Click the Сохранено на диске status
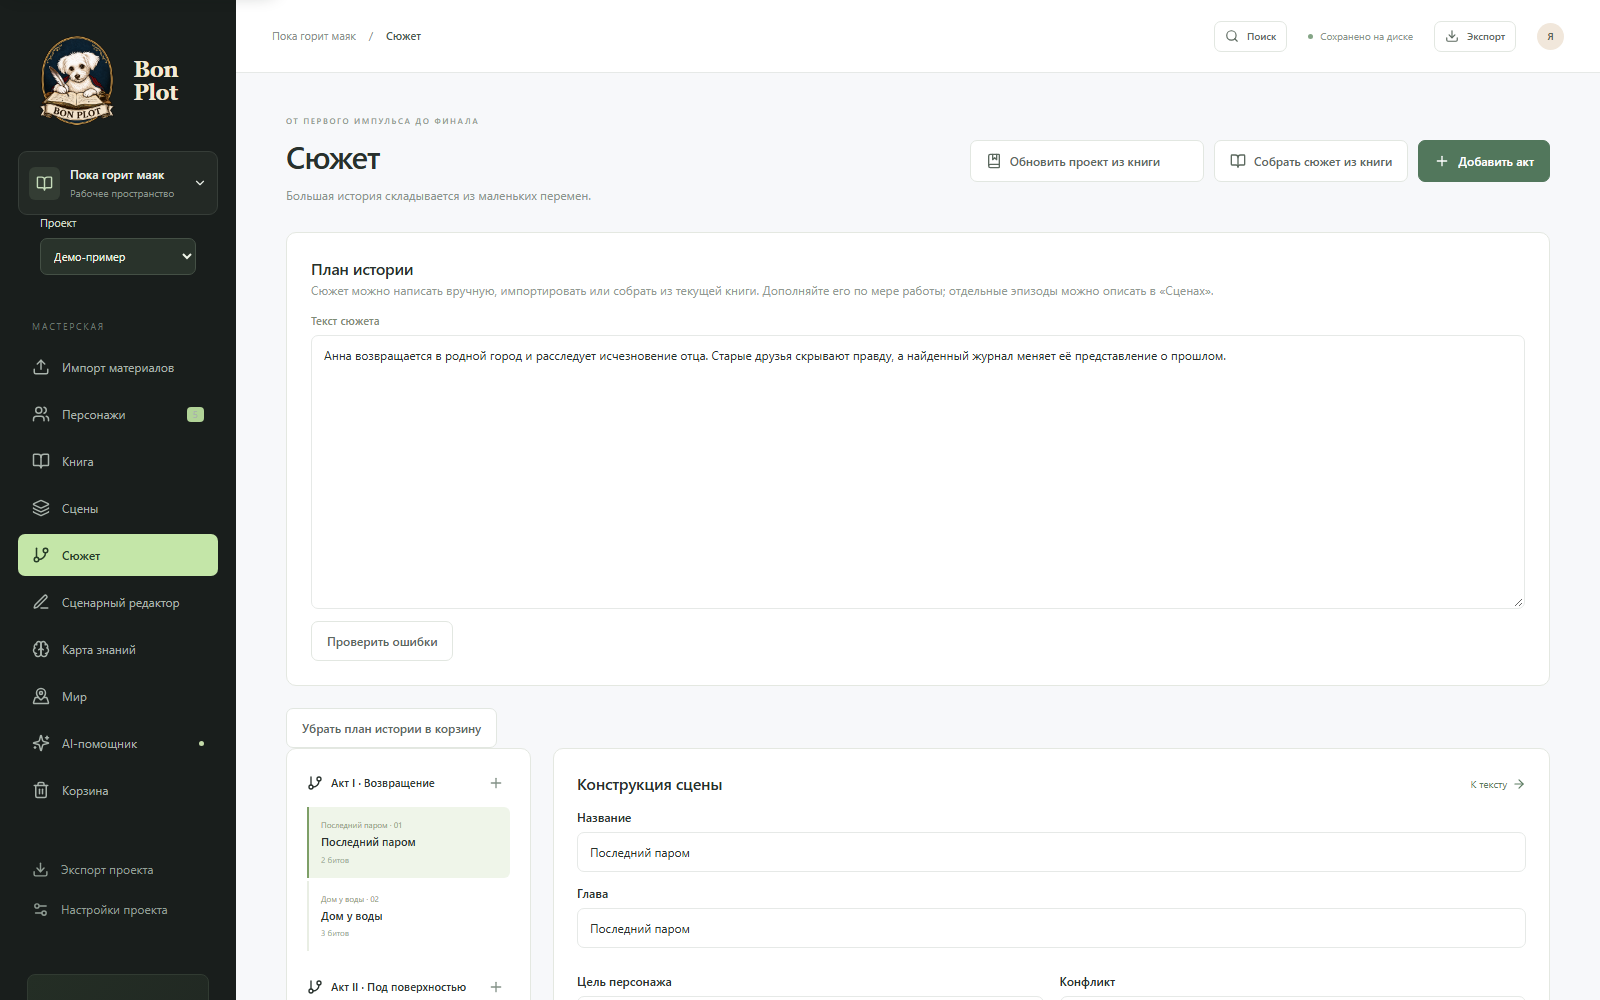The image size is (1600, 1000). [x=1360, y=37]
